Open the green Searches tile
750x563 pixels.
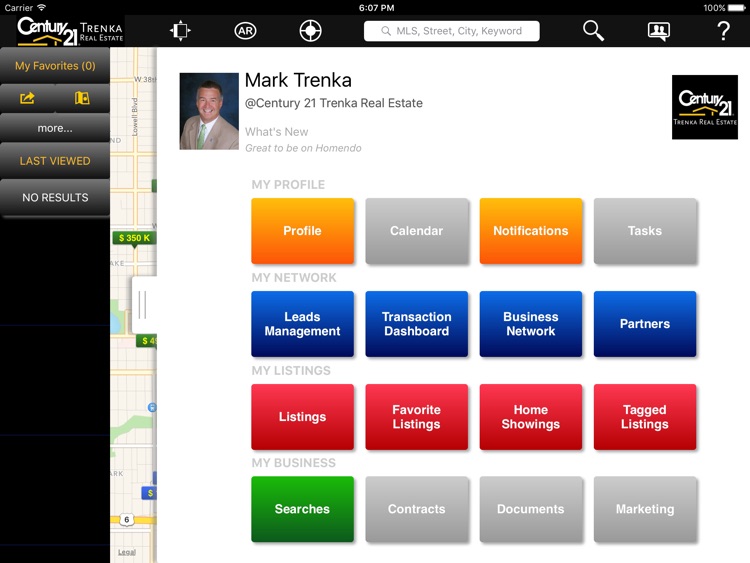(302, 509)
